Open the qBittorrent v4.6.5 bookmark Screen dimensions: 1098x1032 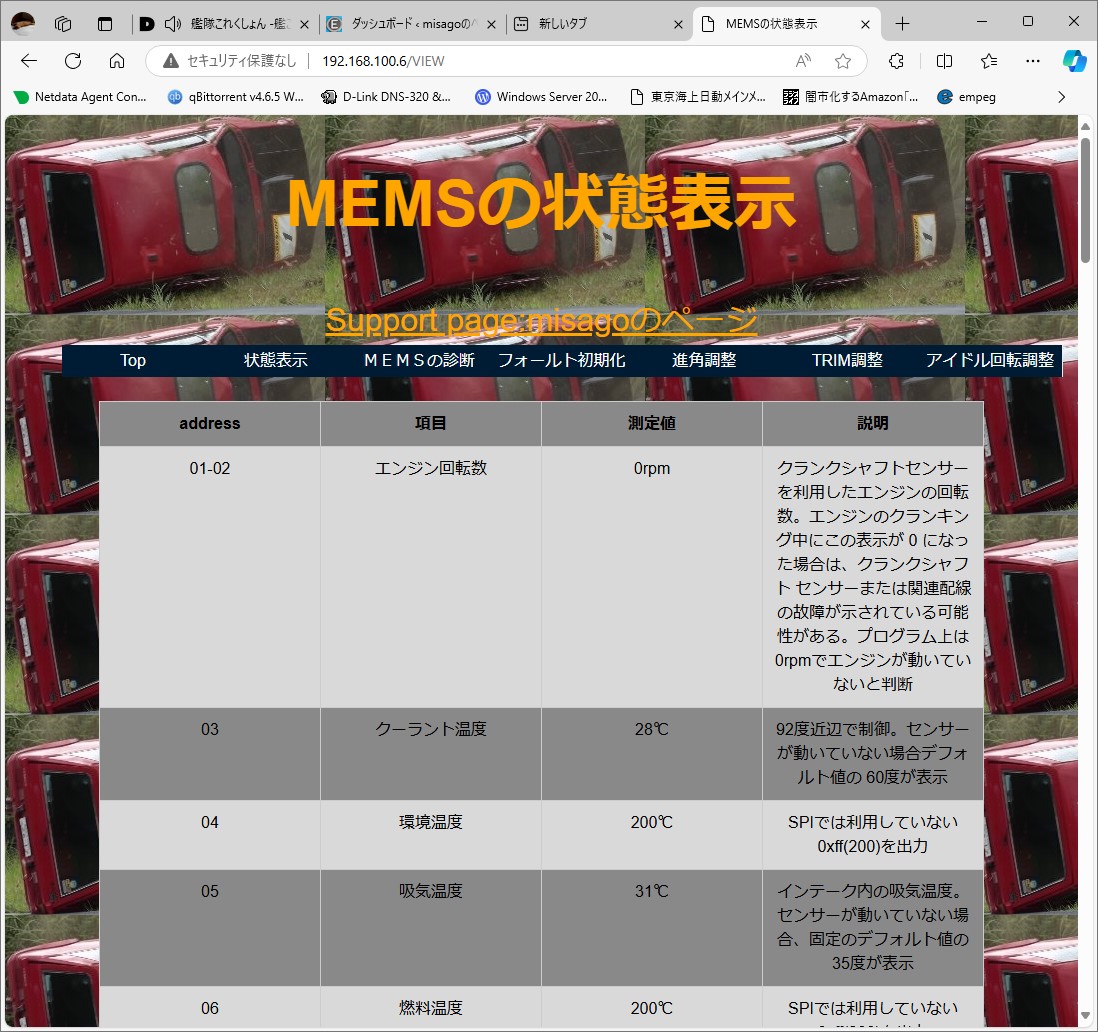click(236, 97)
